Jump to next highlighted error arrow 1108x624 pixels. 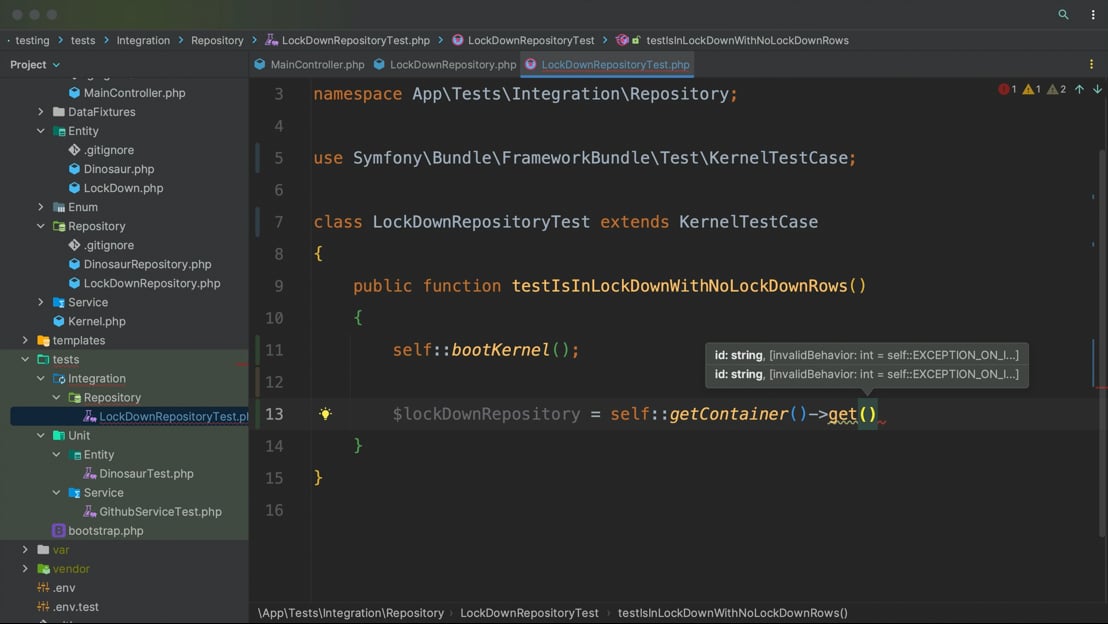(x=1097, y=90)
